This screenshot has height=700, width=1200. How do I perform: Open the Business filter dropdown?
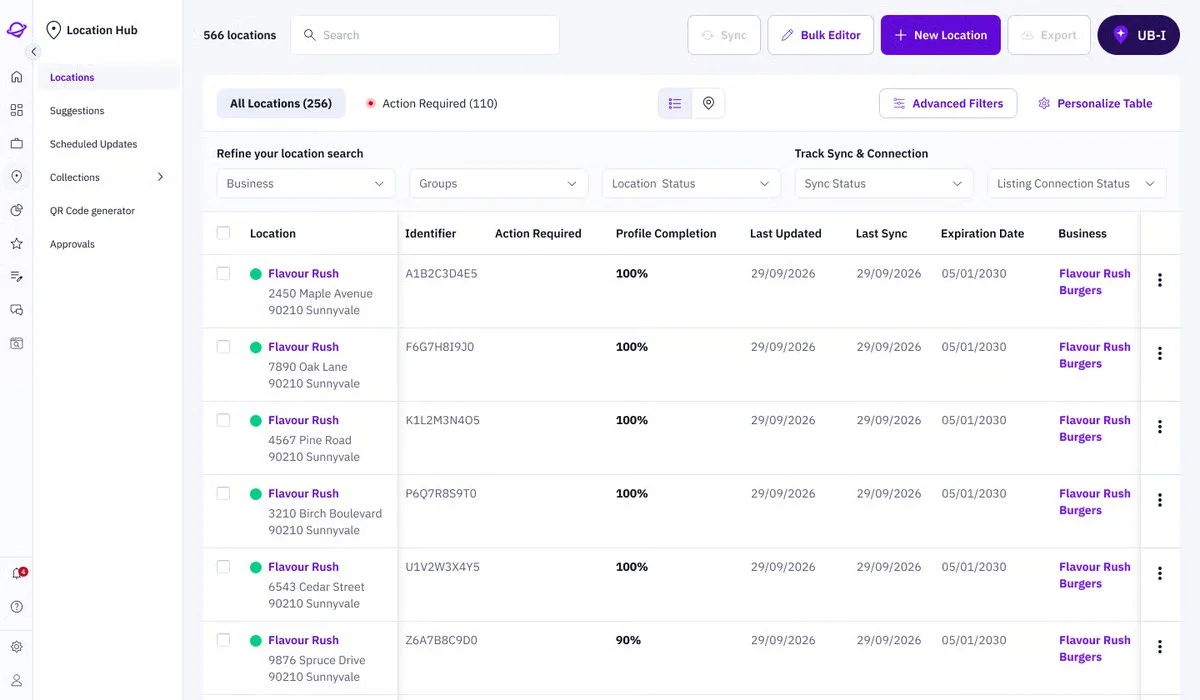point(306,183)
